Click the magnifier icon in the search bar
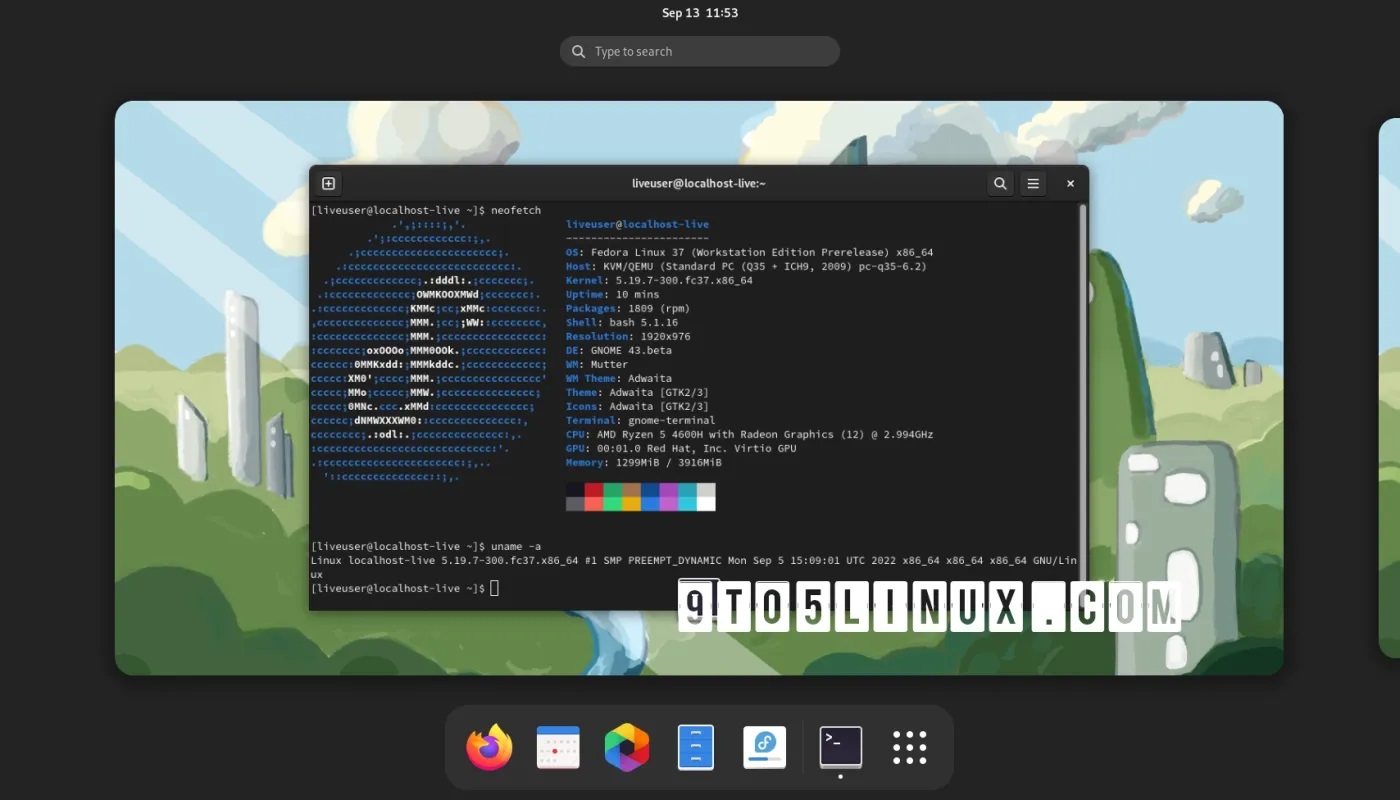The image size is (1400, 800). pyautogui.click(x=578, y=51)
